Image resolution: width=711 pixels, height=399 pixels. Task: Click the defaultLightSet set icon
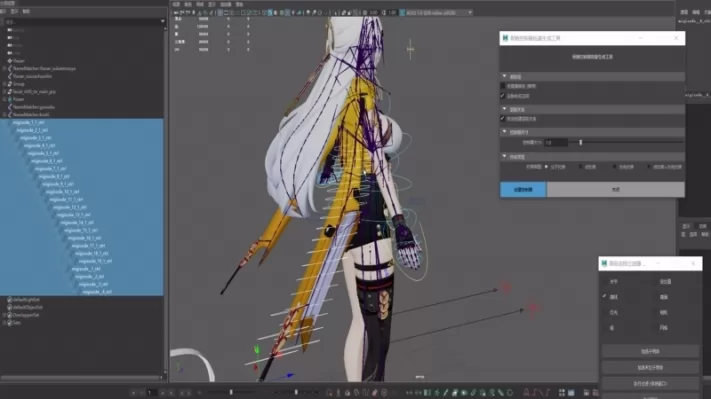coord(10,300)
